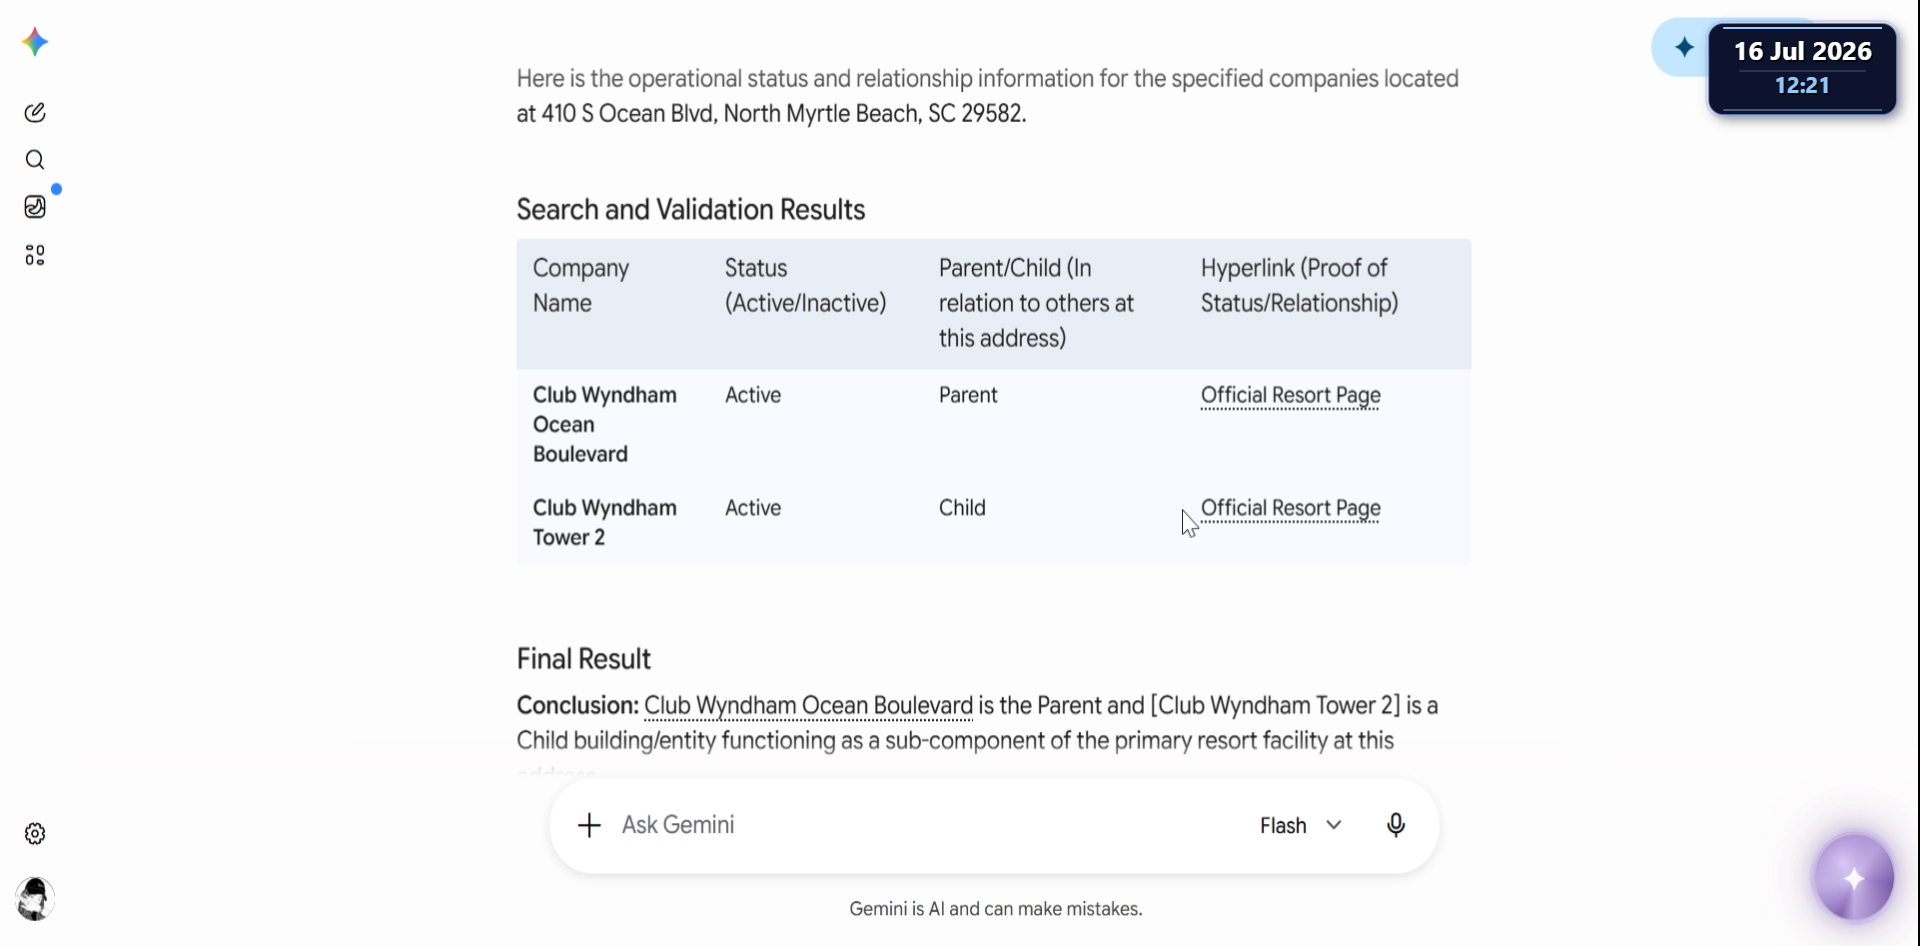The image size is (1920, 946).
Task: Open the search chats magnifier icon
Action: pyautogui.click(x=35, y=160)
